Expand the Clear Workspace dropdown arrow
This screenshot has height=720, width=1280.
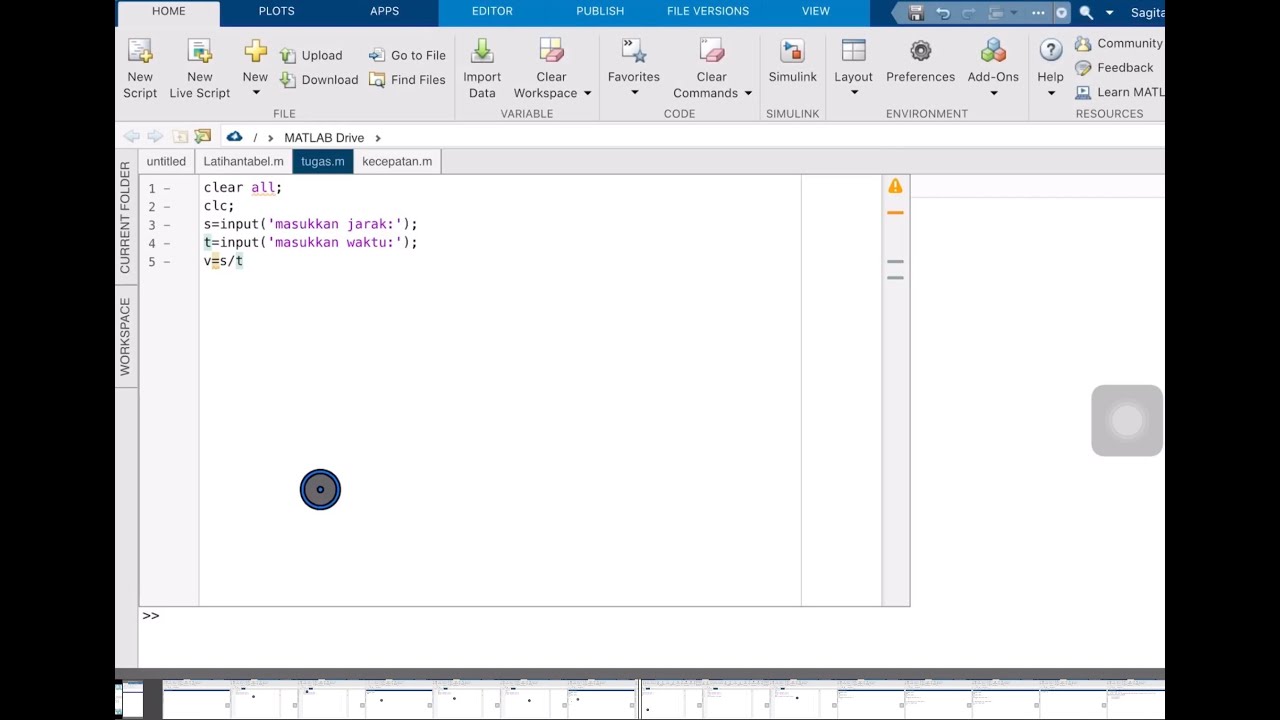click(588, 93)
